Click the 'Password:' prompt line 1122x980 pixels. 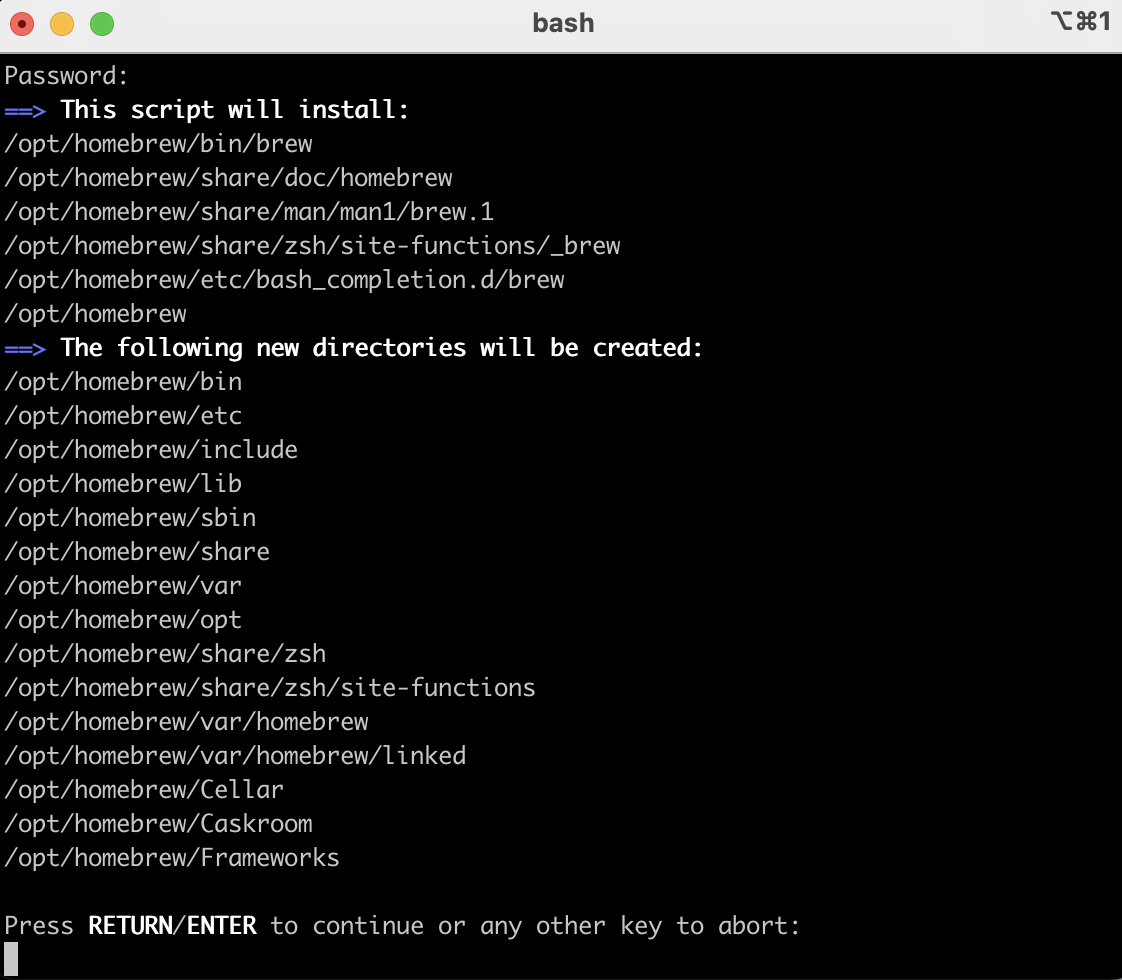67,76
